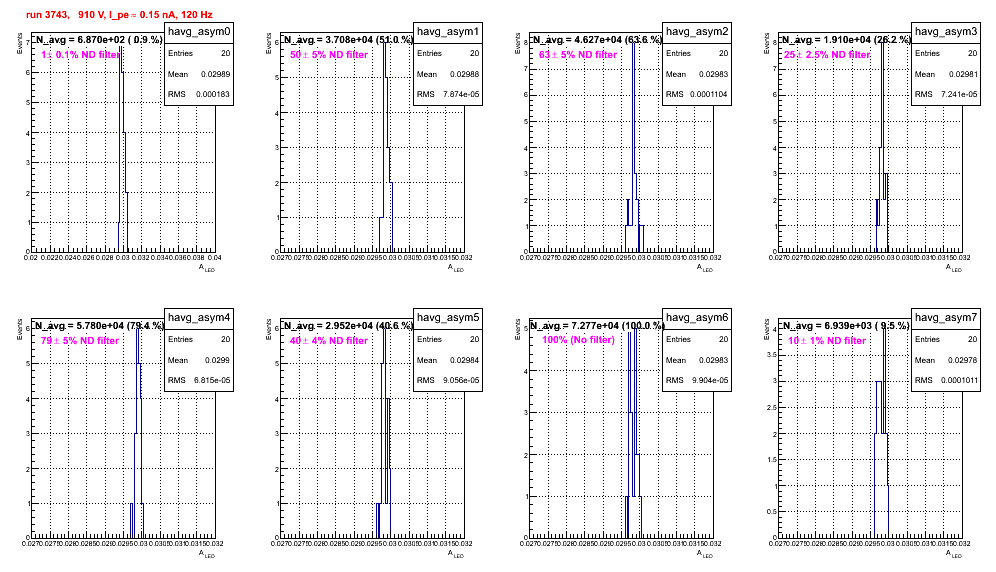Click the '63± 5% ND filter' label

(x=578, y=55)
